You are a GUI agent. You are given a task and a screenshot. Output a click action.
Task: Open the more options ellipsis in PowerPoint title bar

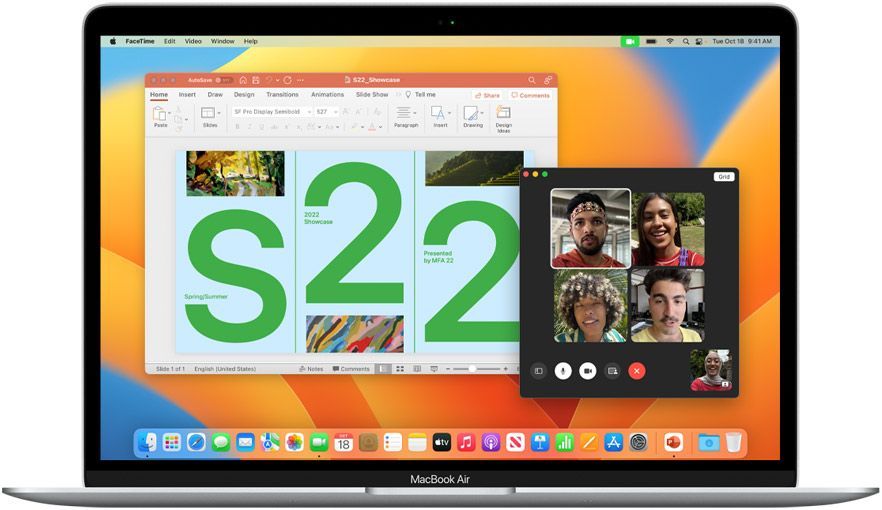coord(300,80)
